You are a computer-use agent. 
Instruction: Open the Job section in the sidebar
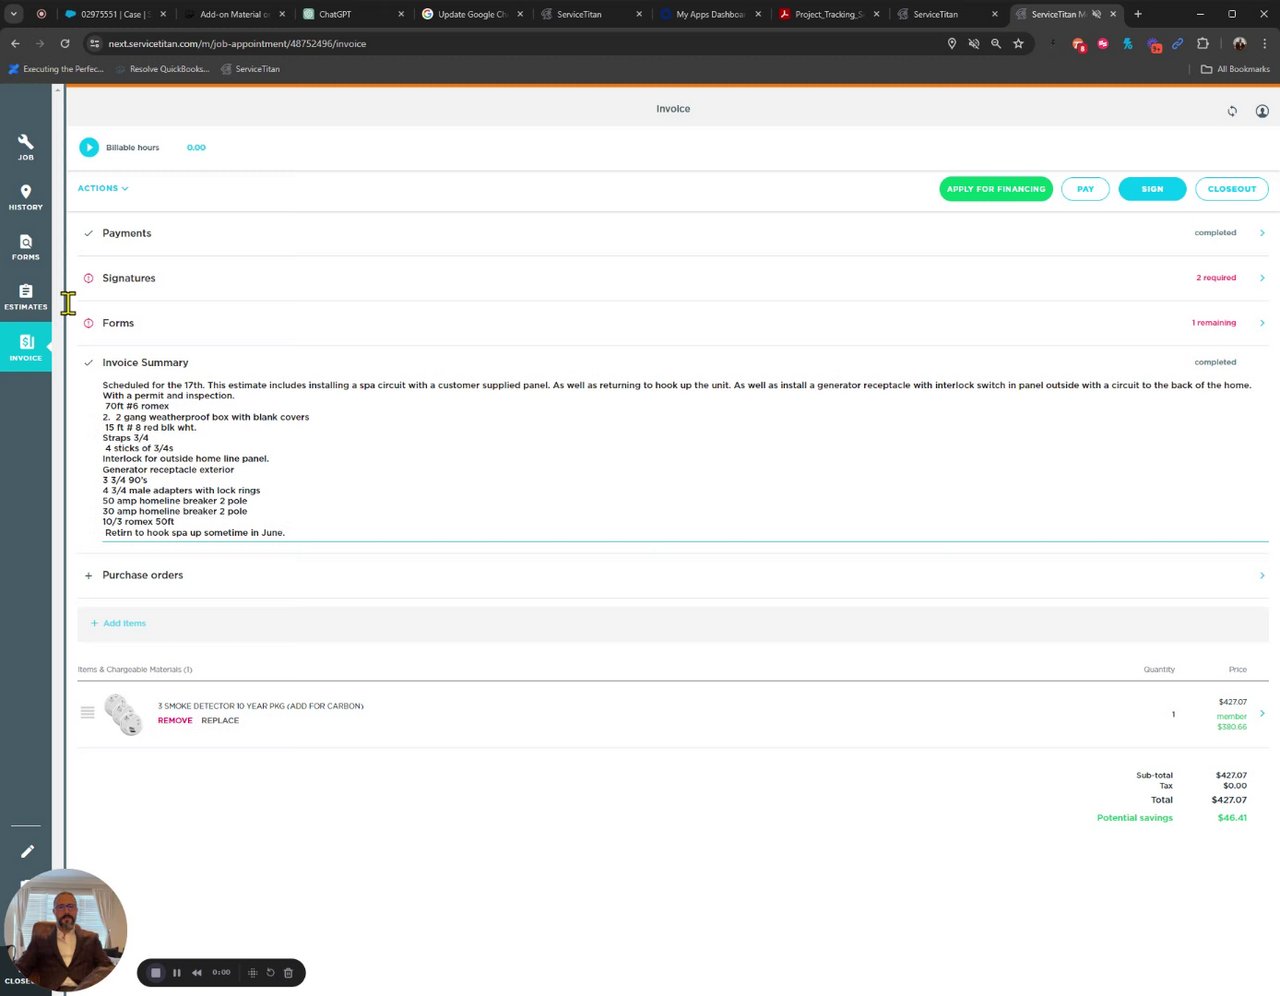coord(26,147)
